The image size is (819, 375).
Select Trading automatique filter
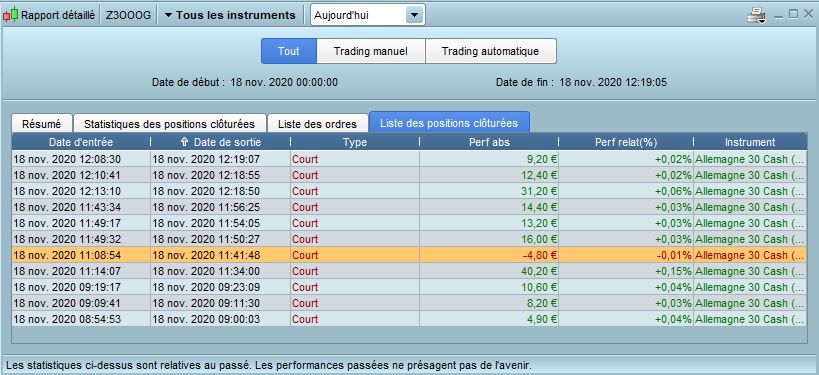point(490,51)
